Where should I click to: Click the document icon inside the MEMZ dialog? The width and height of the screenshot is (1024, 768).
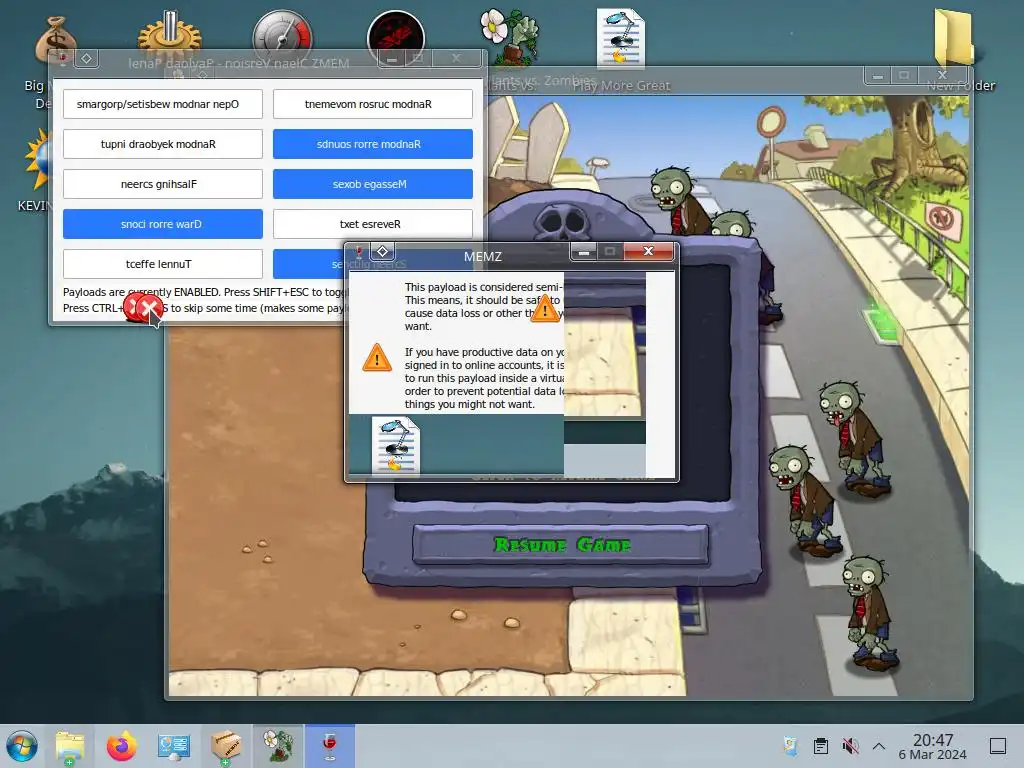click(396, 445)
